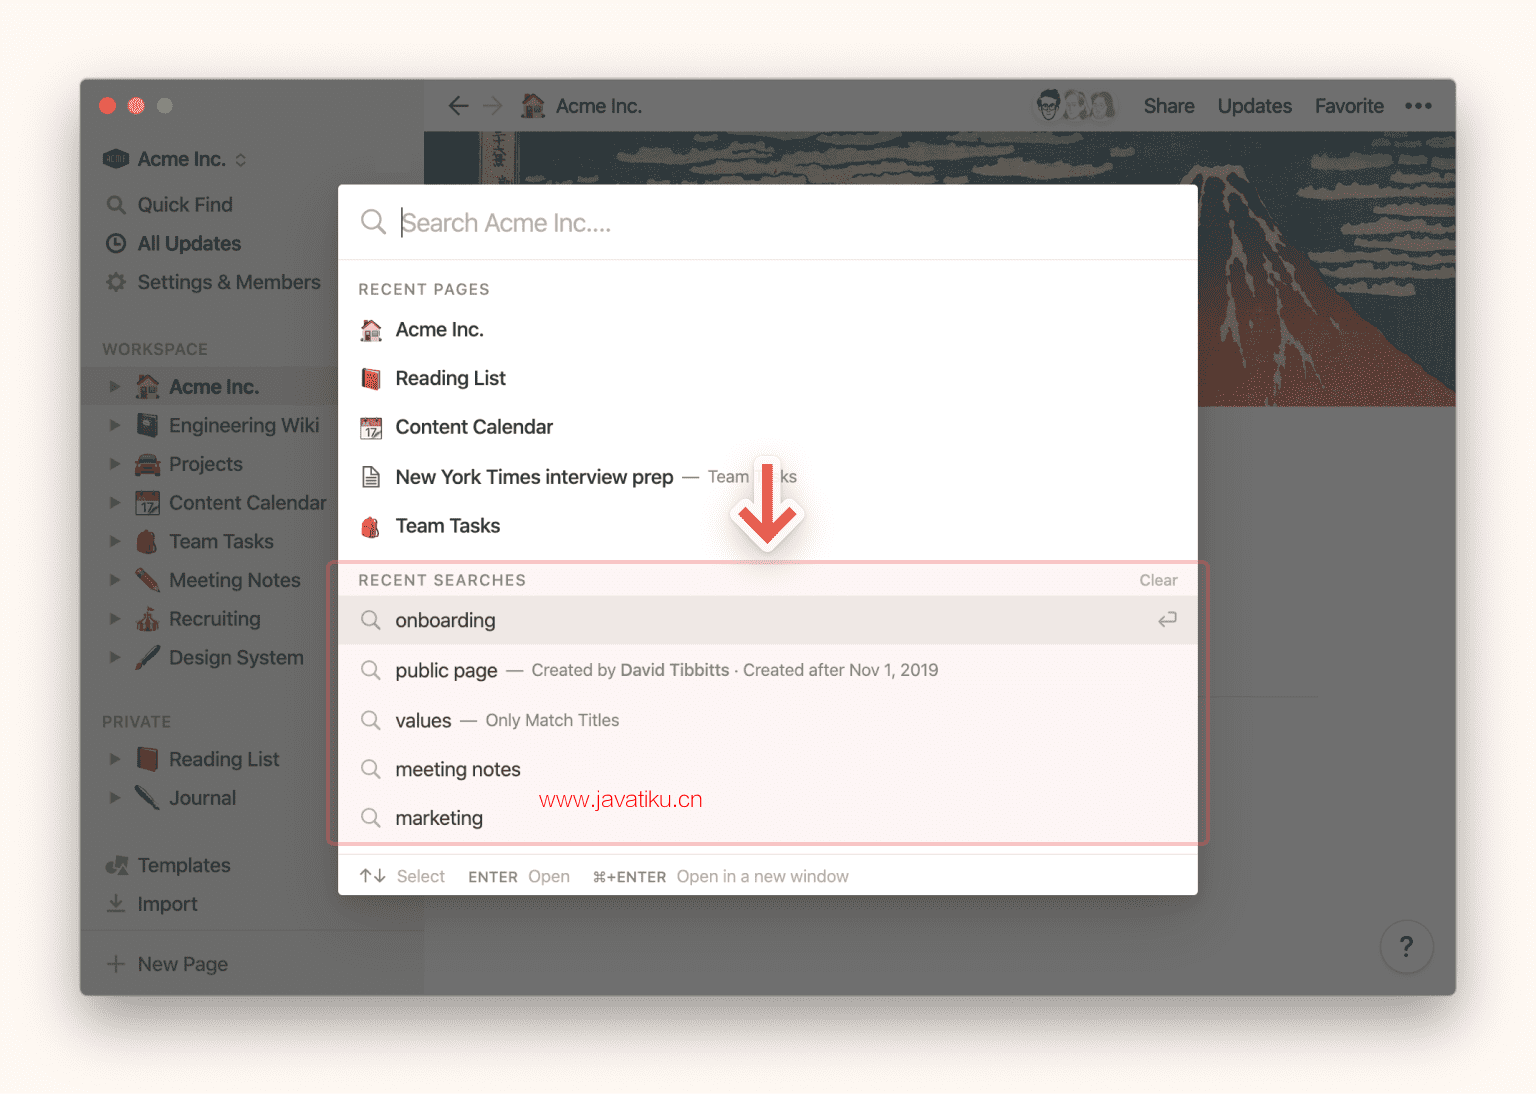This screenshot has height=1094, width=1536.
Task: Open Content Calendar from recent pages
Action: (767, 427)
